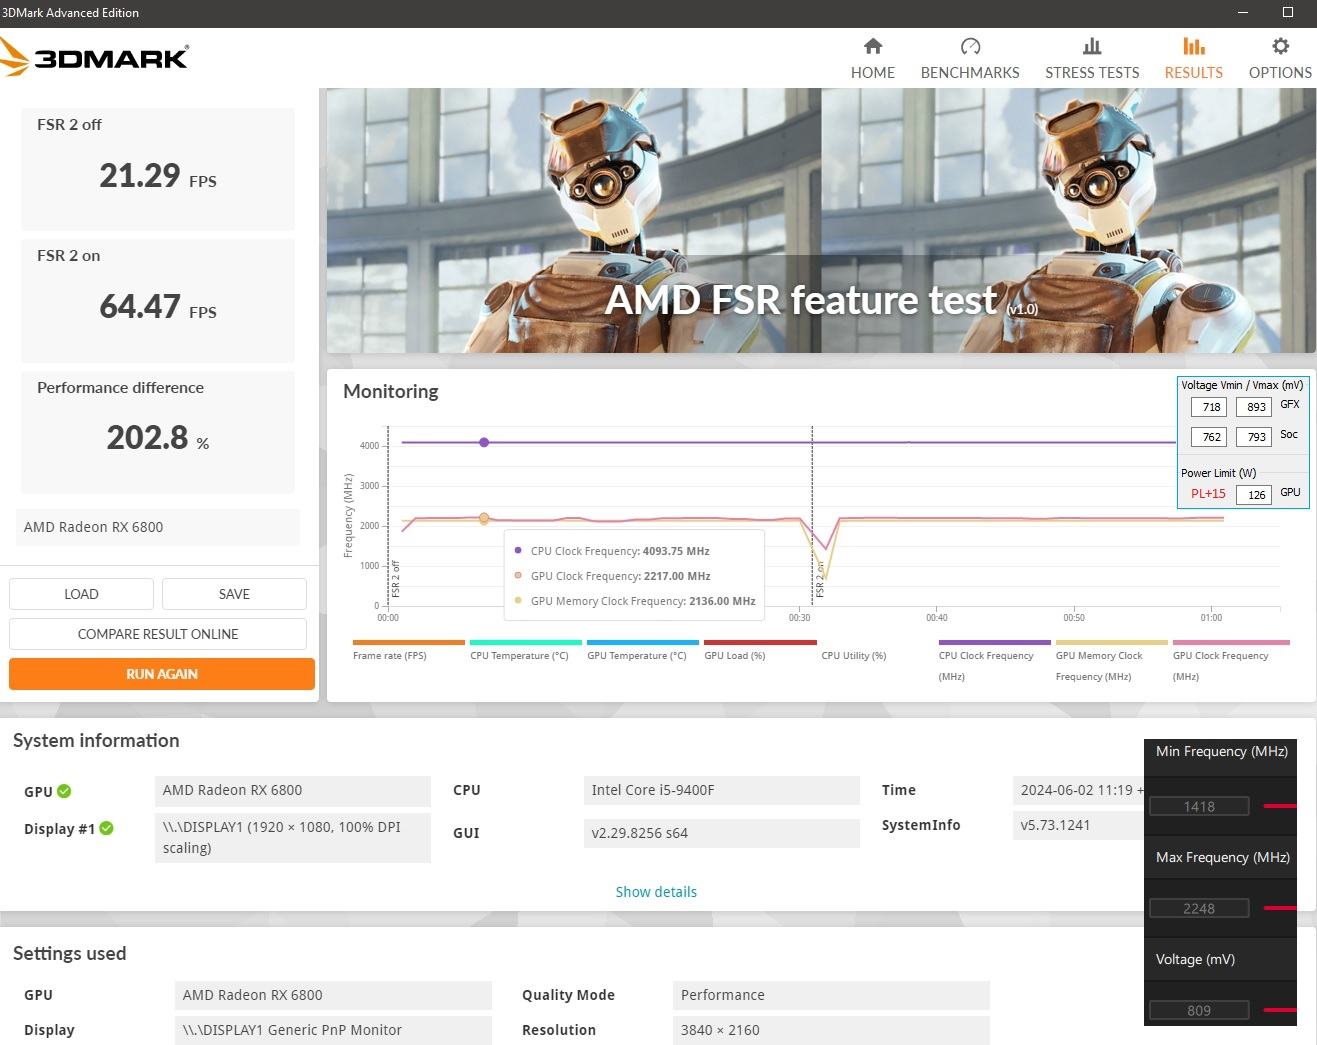Click the Min Frequency 1418 field
The image size is (1317, 1045).
pos(1199,806)
